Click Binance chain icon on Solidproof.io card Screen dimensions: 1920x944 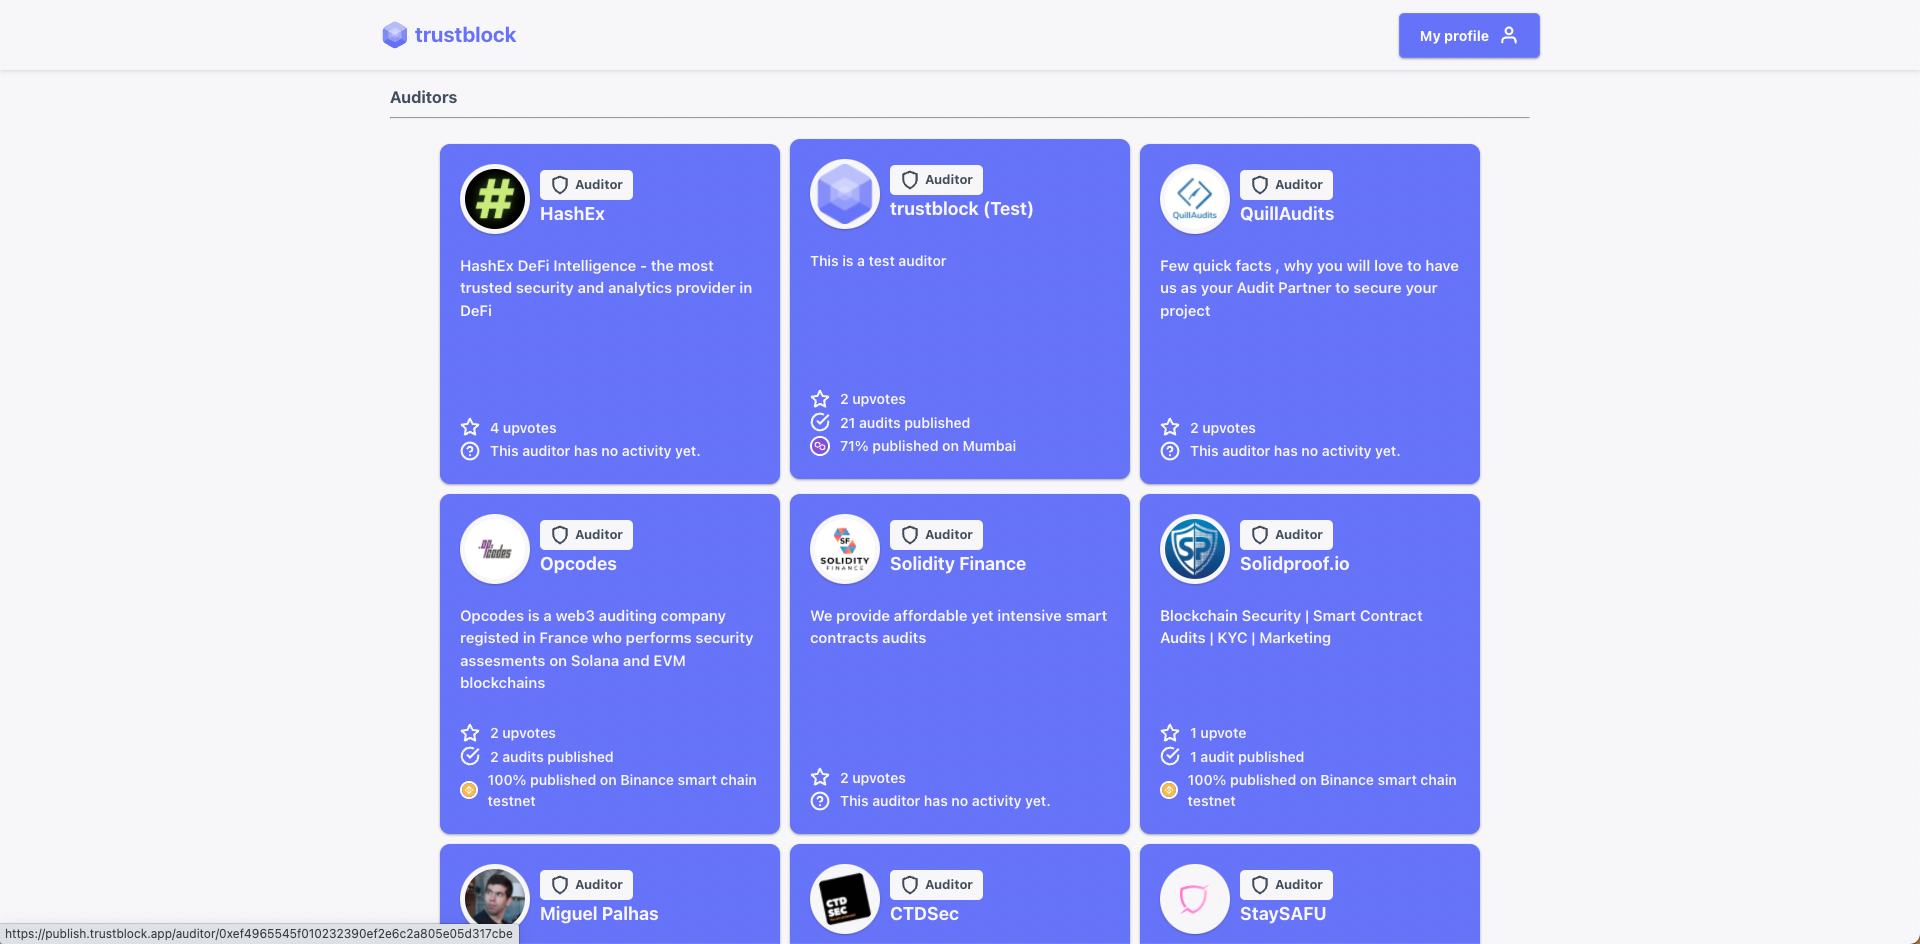click(1169, 790)
